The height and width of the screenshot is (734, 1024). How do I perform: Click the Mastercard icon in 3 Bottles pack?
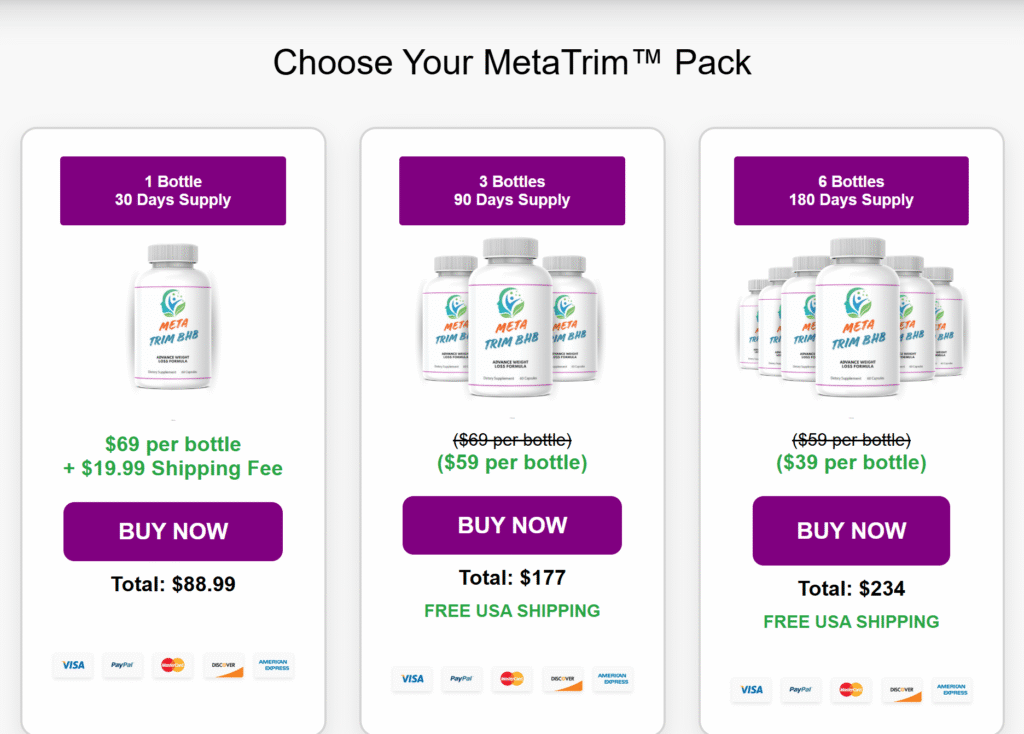point(512,679)
